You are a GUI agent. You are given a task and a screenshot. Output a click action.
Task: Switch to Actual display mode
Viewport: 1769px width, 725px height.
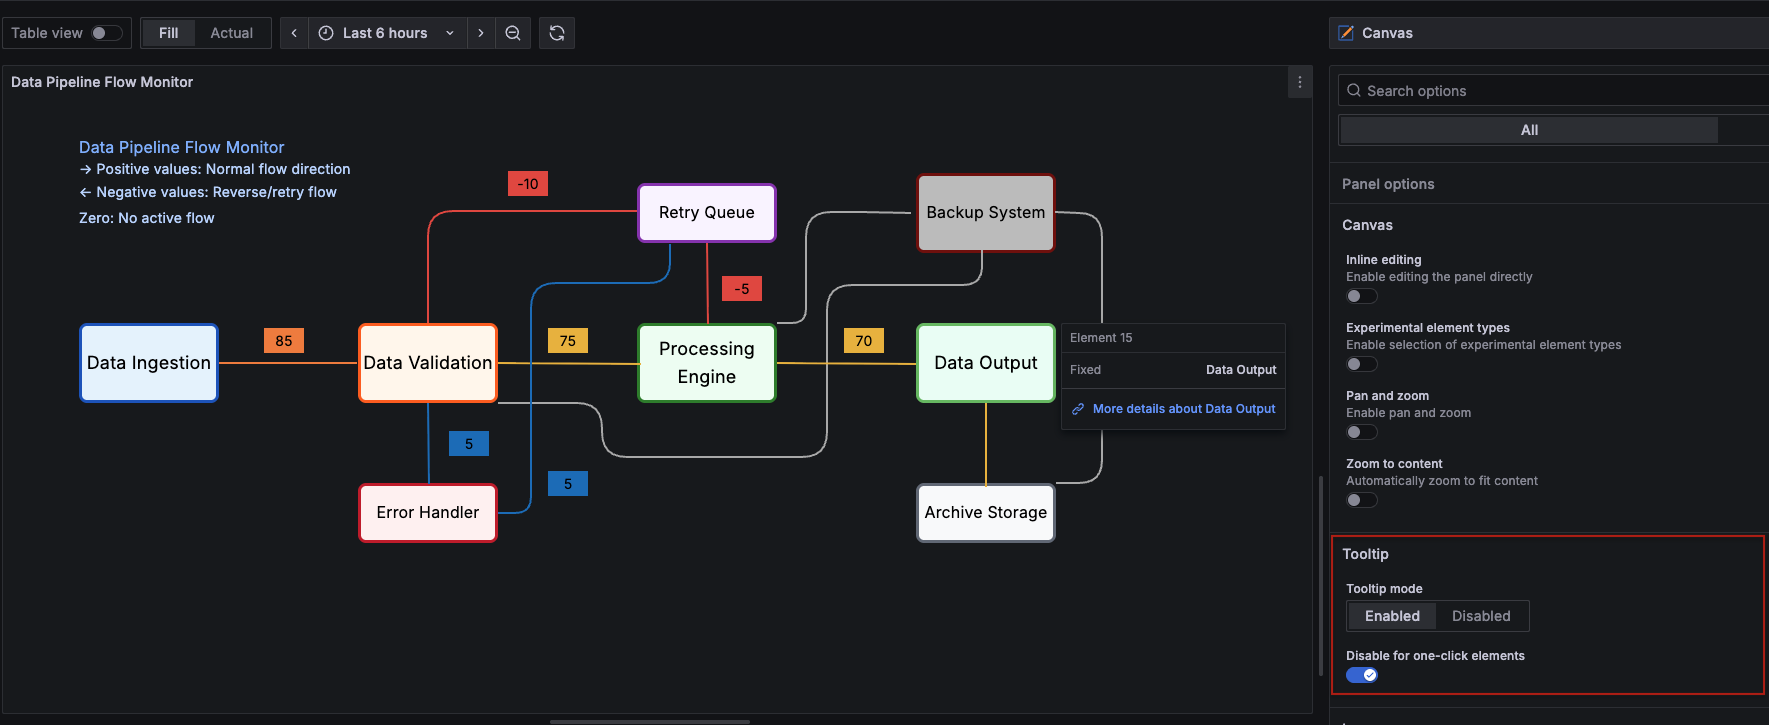click(x=231, y=33)
